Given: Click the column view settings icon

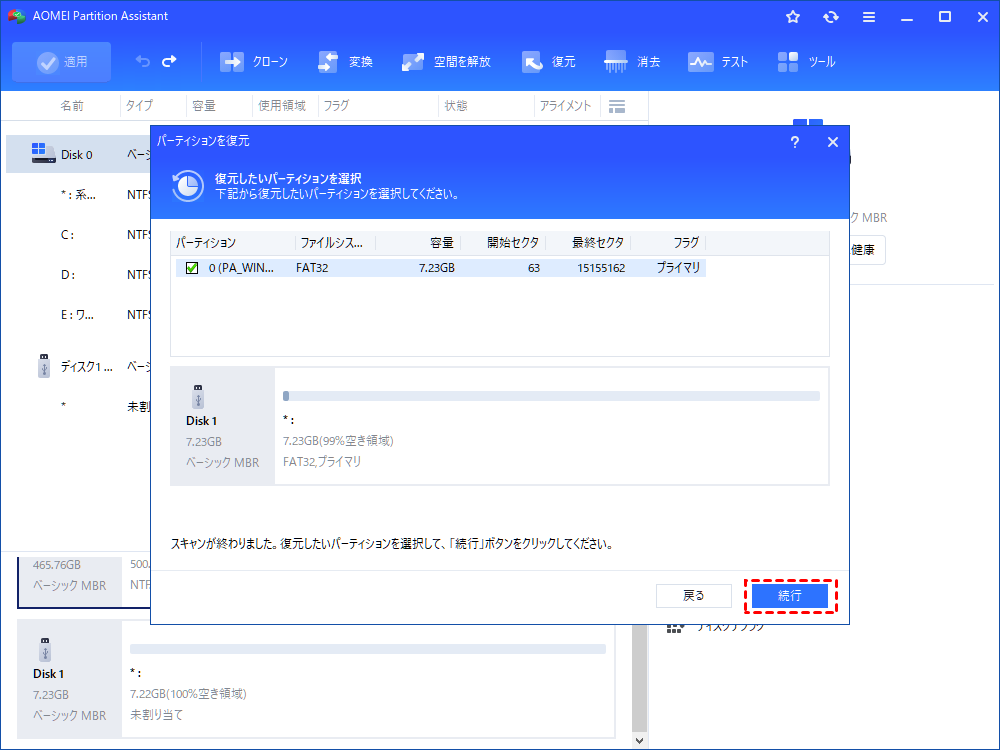Looking at the screenshot, I should point(617,106).
